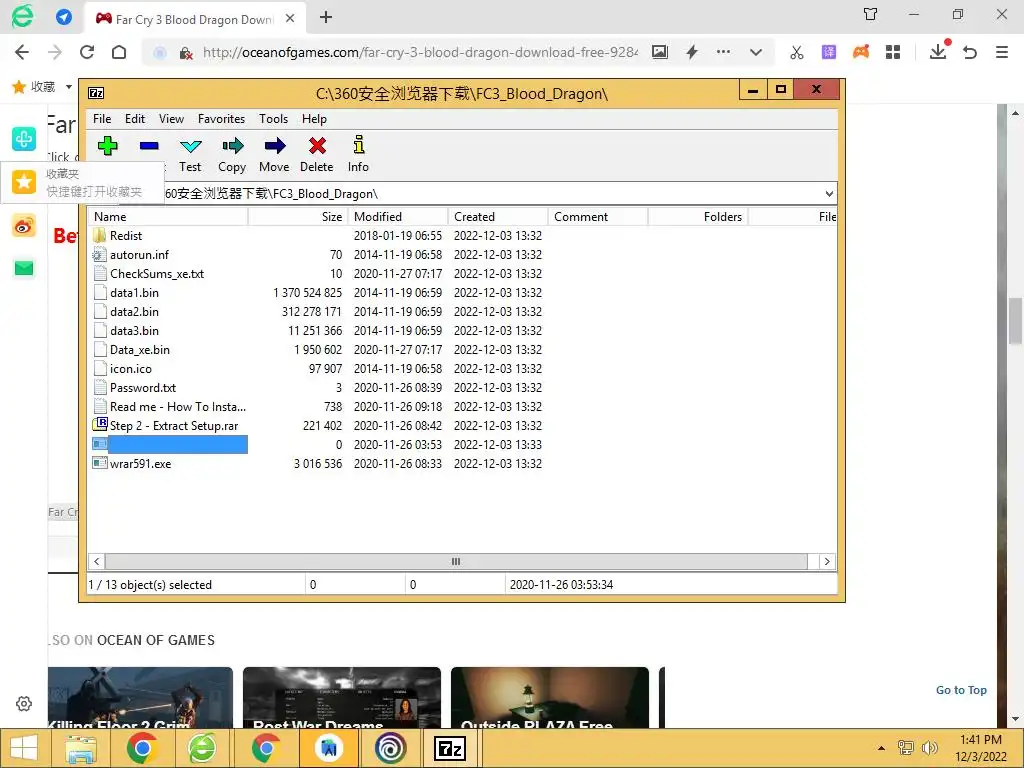Reload the page in browser

point(87,52)
